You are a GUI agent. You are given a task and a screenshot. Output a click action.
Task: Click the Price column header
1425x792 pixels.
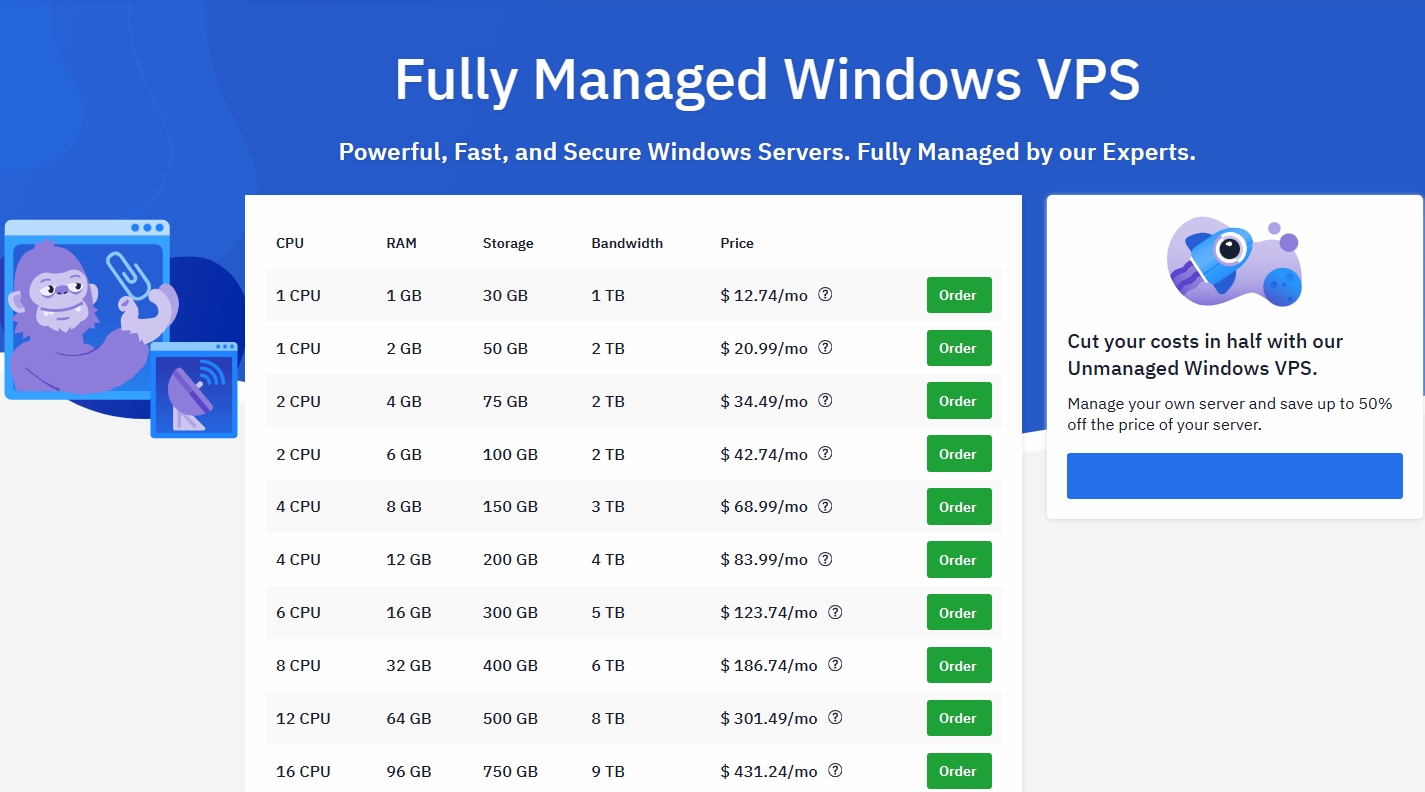(x=737, y=243)
